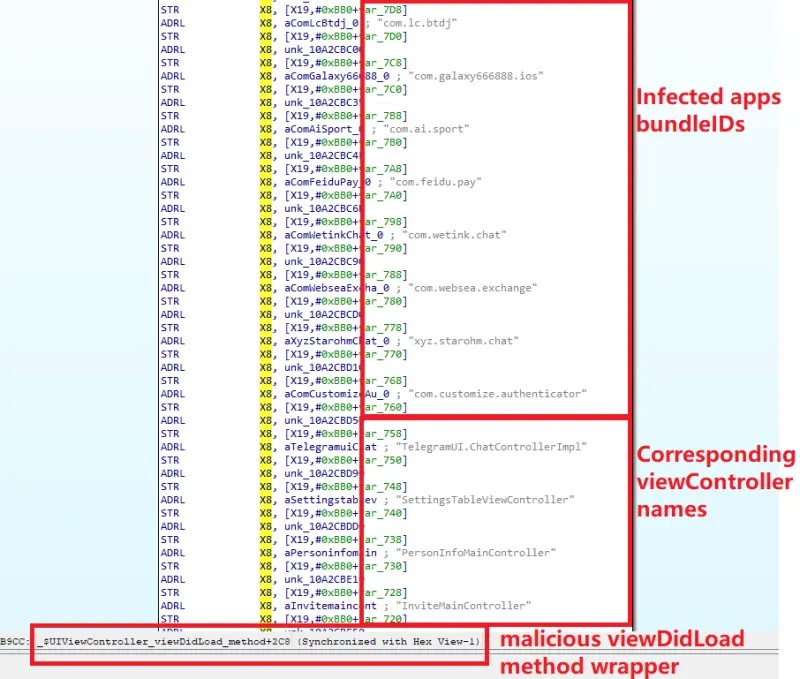This screenshot has height=679, width=800.
Task: Select the "com.wetink.chat" comment text
Action: (x=454, y=235)
